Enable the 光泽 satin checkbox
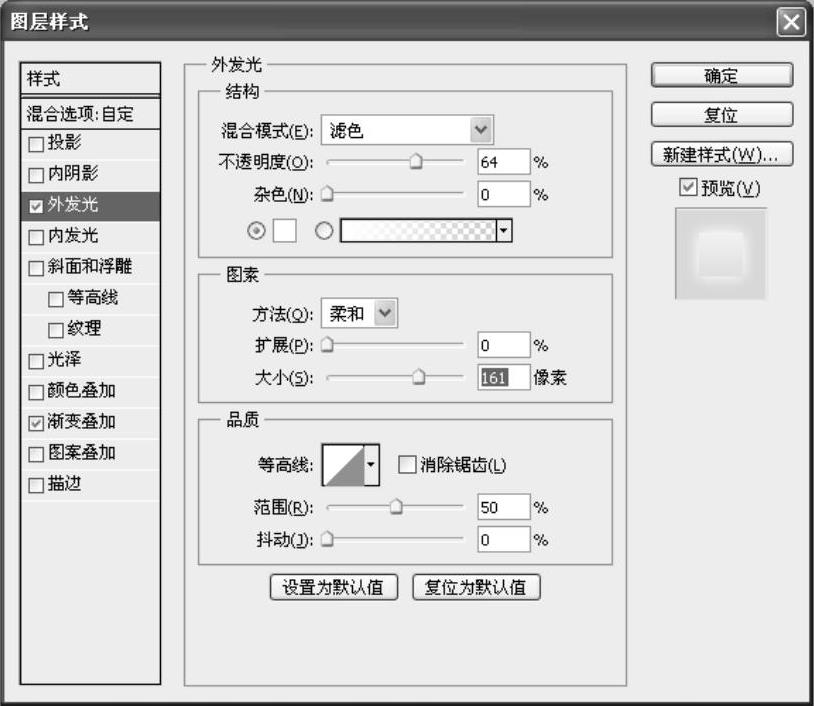 point(36,361)
